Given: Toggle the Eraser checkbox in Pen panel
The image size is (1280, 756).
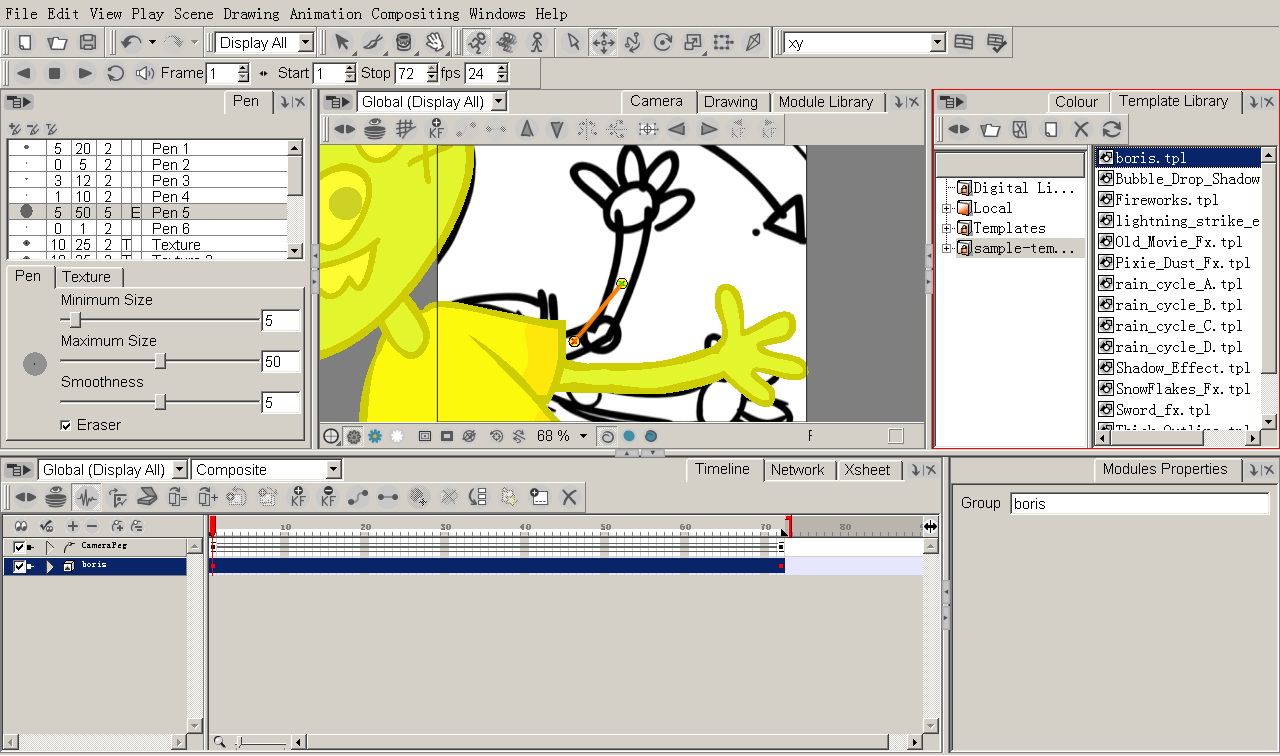Looking at the screenshot, I should pos(66,425).
